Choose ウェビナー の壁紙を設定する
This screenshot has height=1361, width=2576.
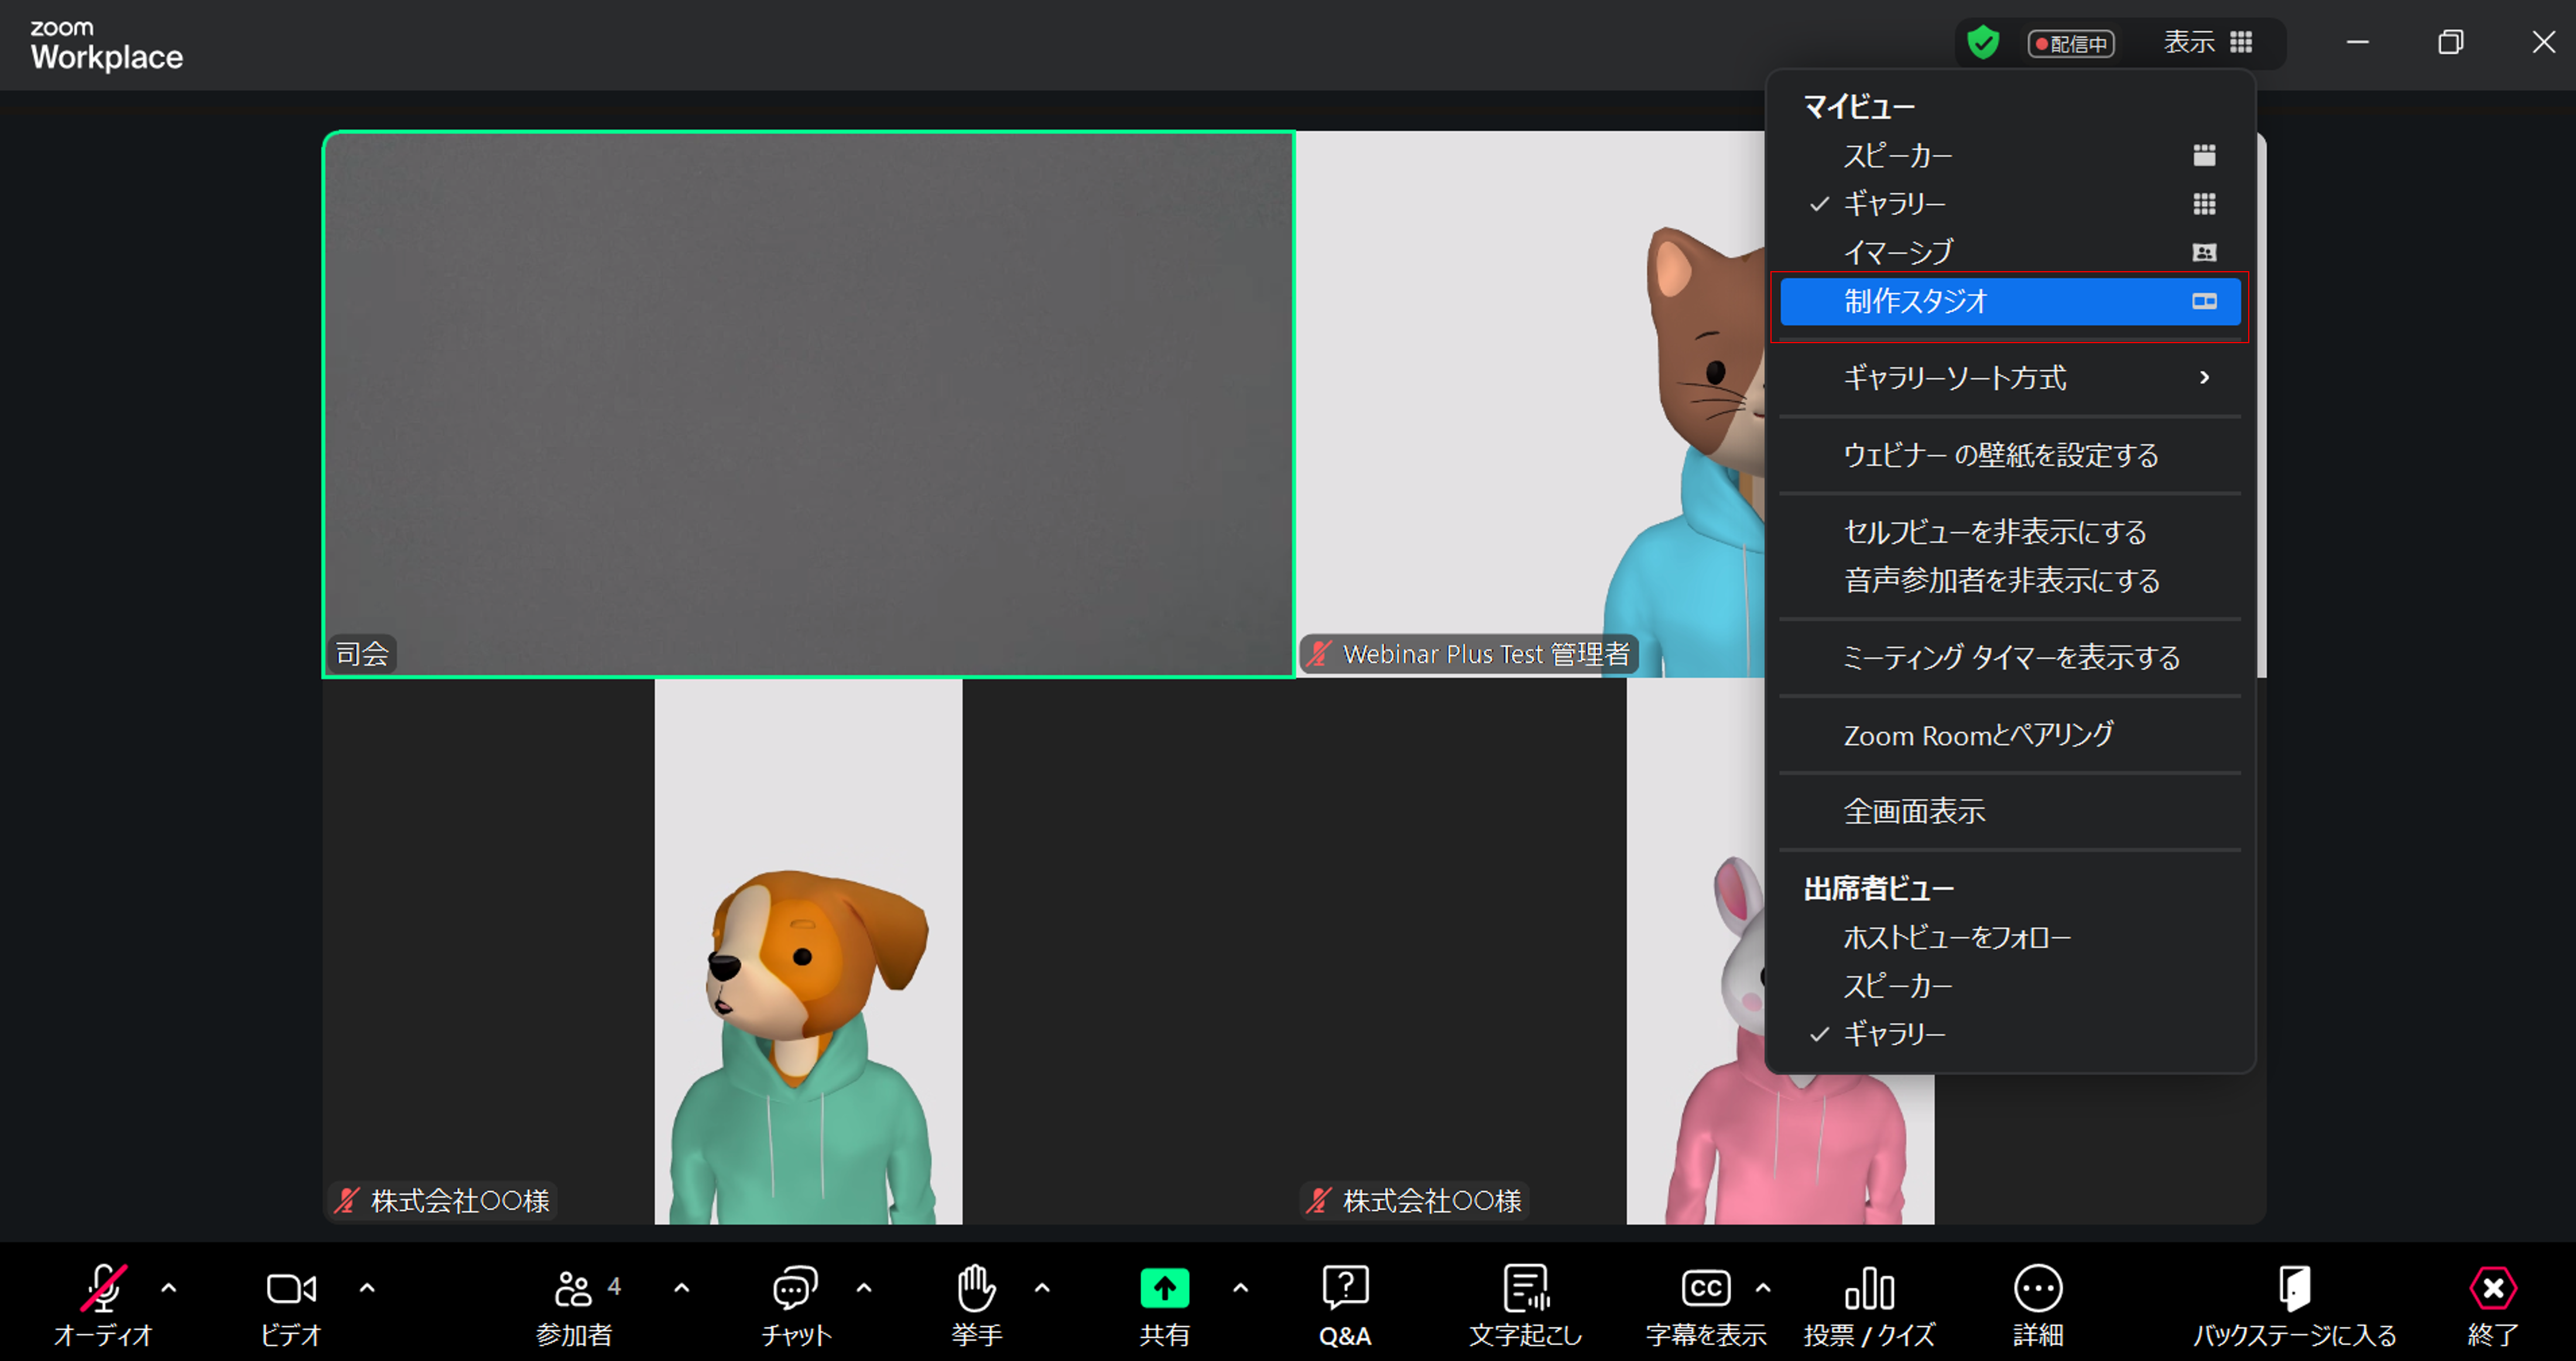pyautogui.click(x=2010, y=455)
